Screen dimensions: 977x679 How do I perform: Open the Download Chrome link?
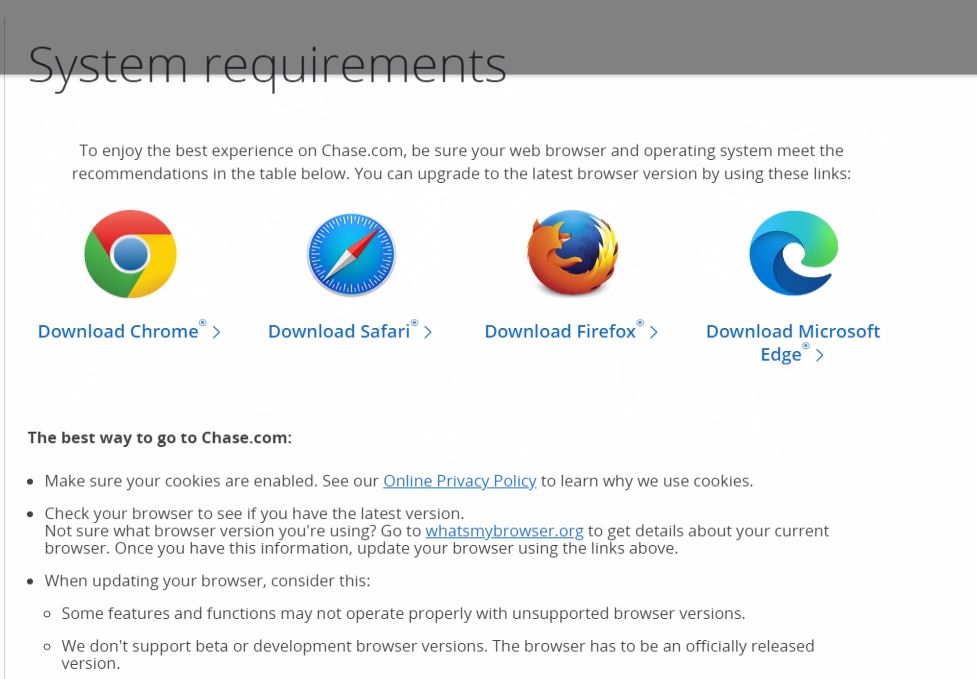tap(118, 332)
